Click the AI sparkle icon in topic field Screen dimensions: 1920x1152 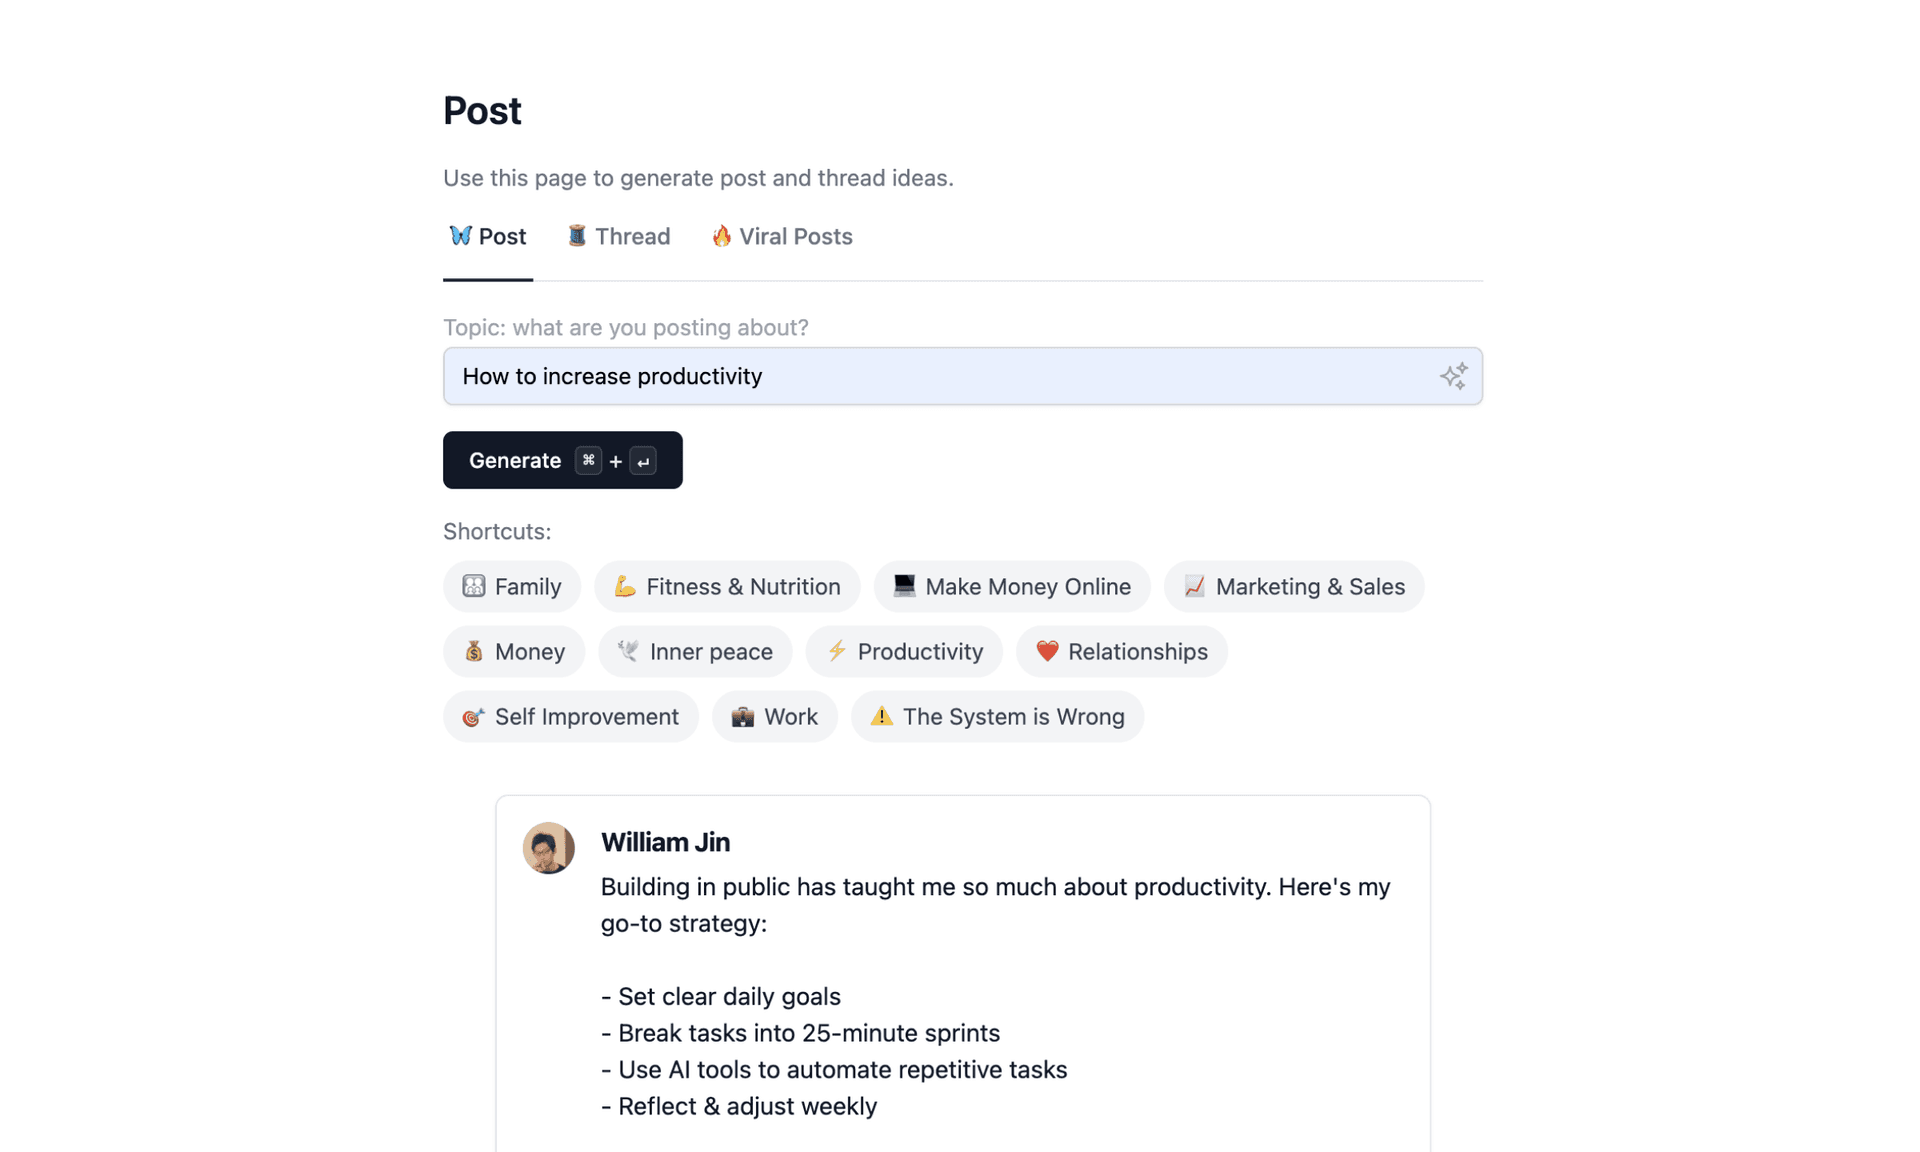click(x=1453, y=376)
